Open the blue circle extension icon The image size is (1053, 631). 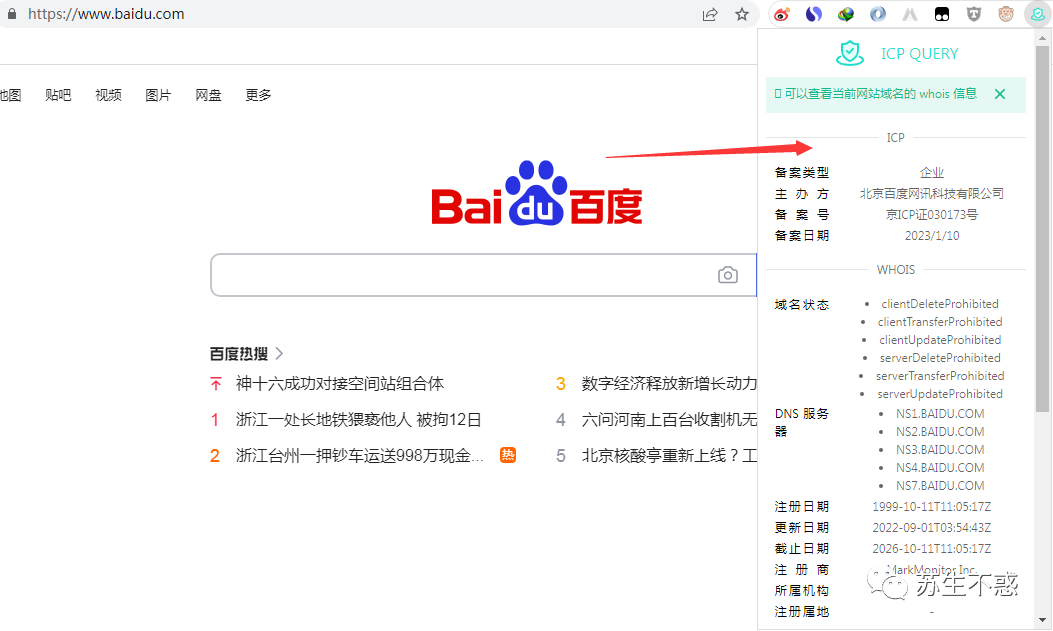coord(878,14)
